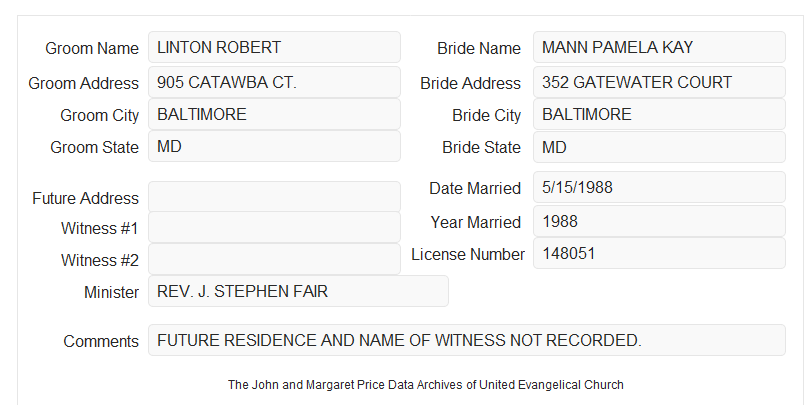Click the Bride City field
Screen dimensions: 805x405
pyautogui.click(x=659, y=114)
